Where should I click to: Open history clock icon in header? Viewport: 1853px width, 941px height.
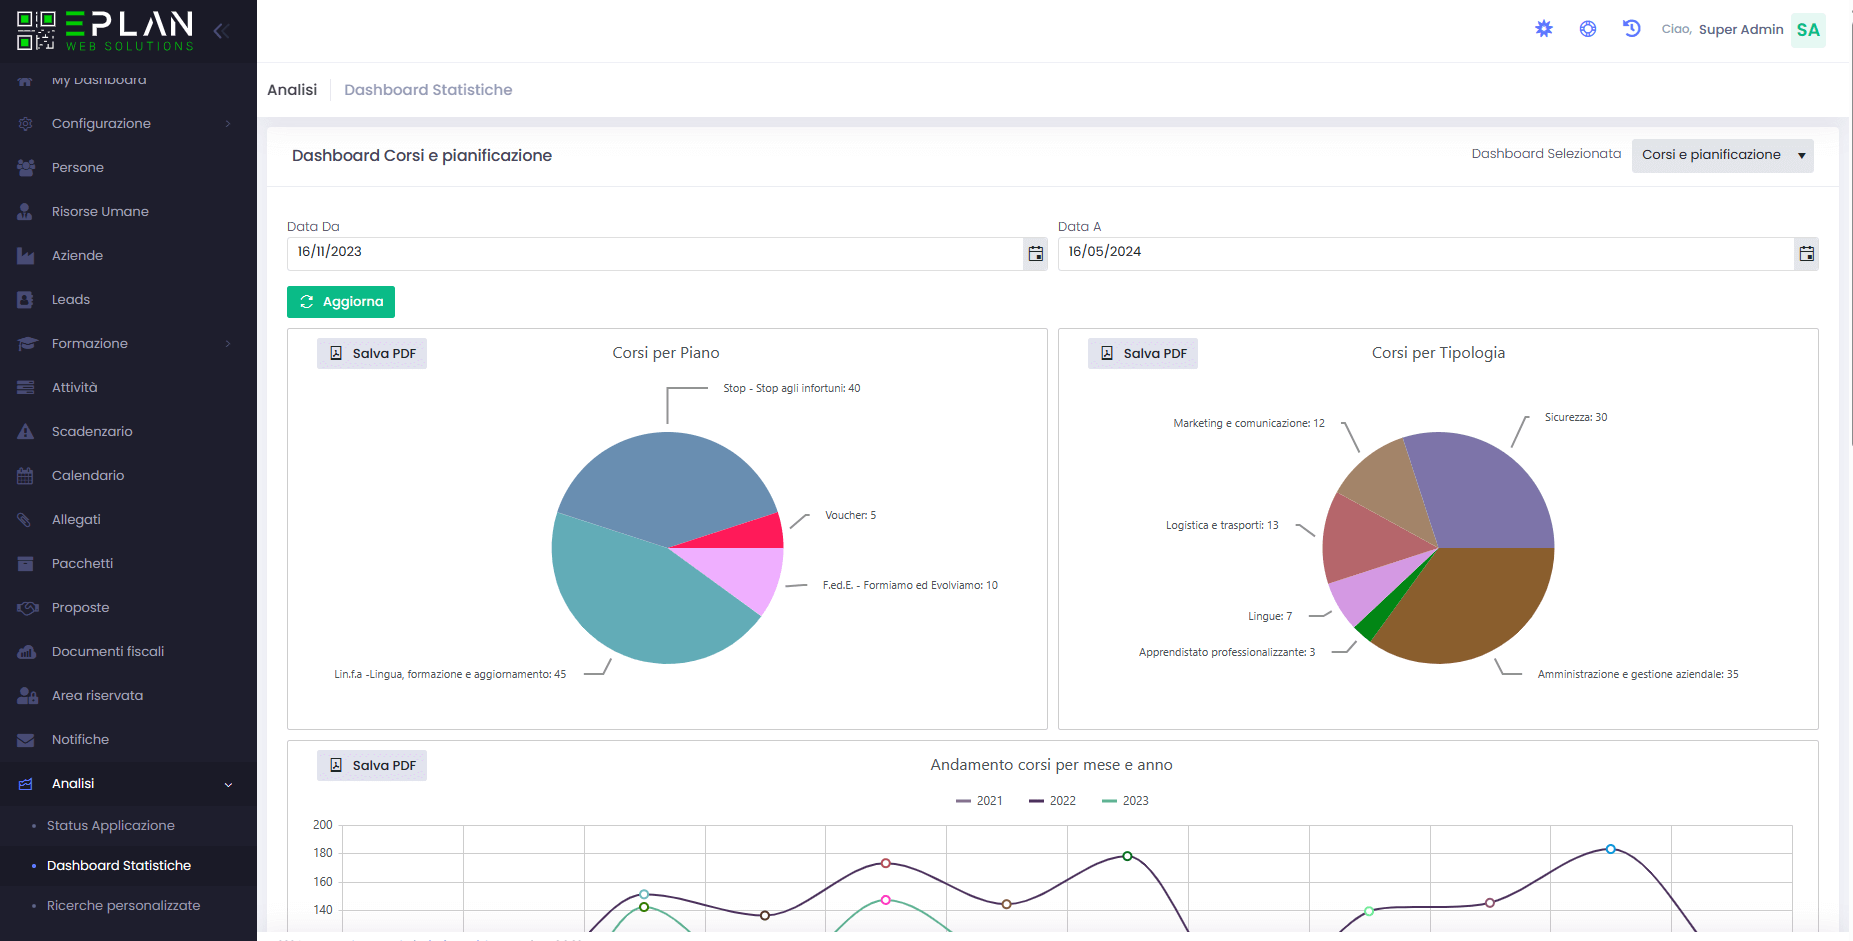[x=1632, y=29]
